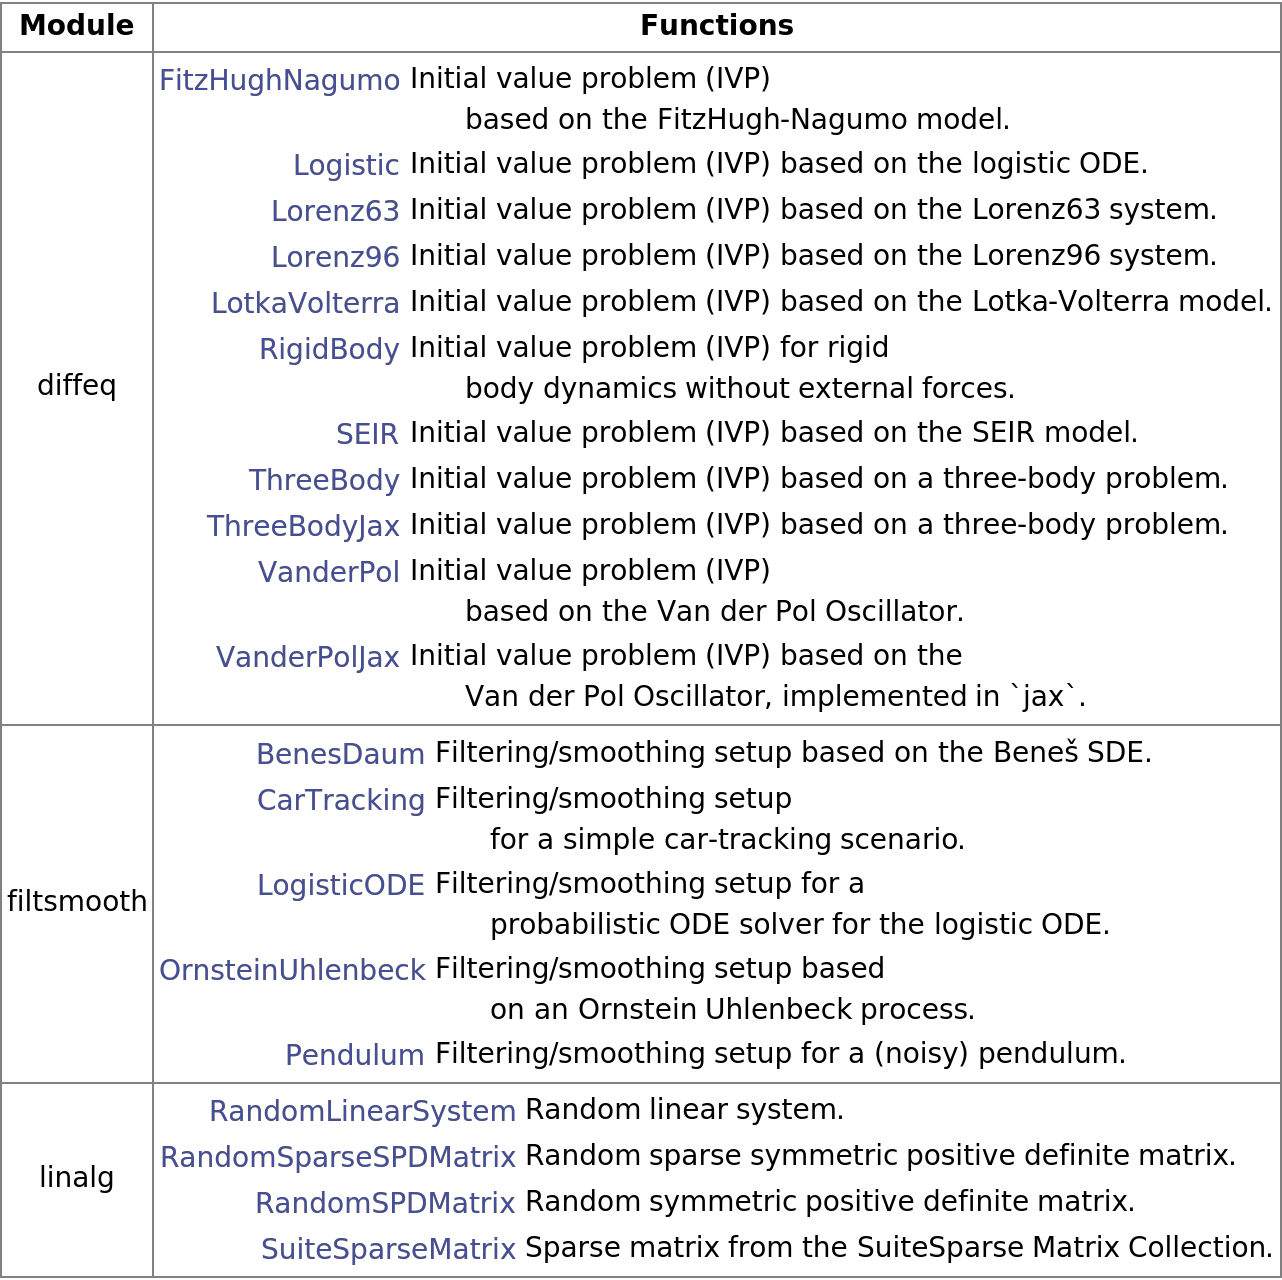Go to the LotkaVolterra link
The image size is (1282, 1280).
pos(305,304)
